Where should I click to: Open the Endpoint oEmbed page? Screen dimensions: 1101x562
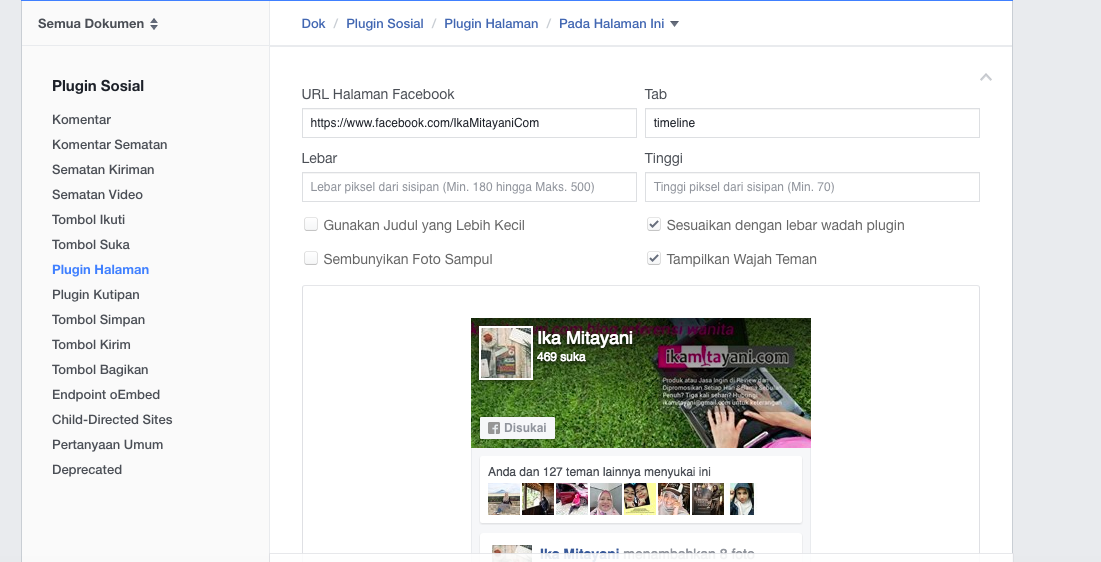[x=106, y=395]
